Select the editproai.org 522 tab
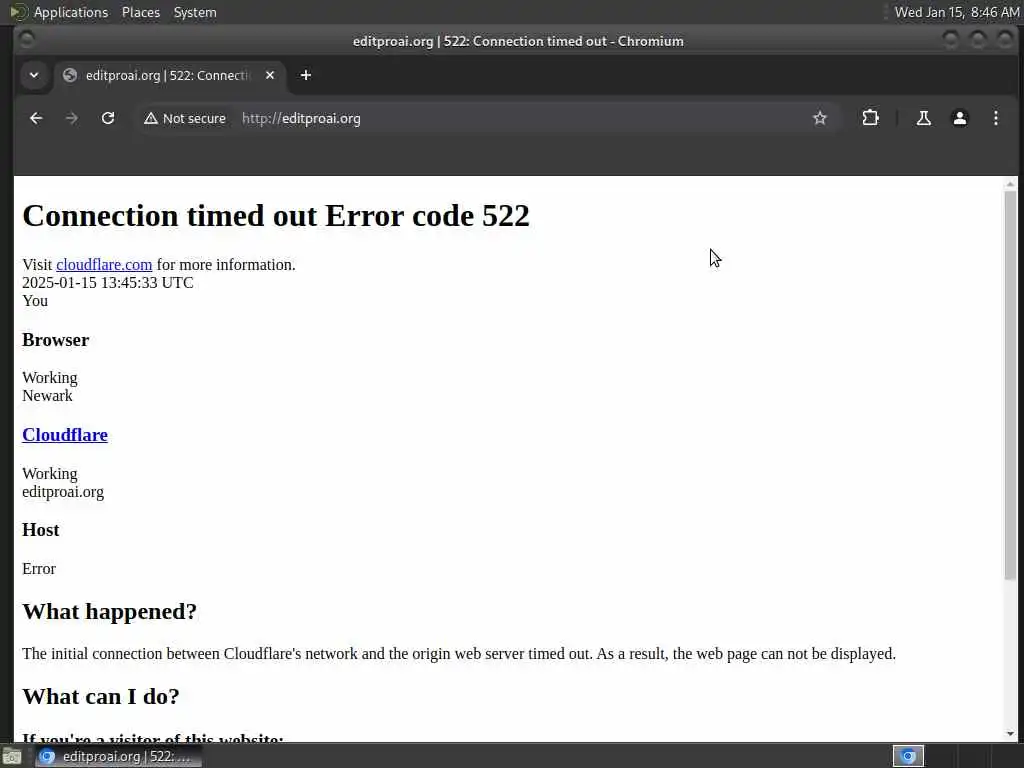The width and height of the screenshot is (1024, 768). pos(170,75)
